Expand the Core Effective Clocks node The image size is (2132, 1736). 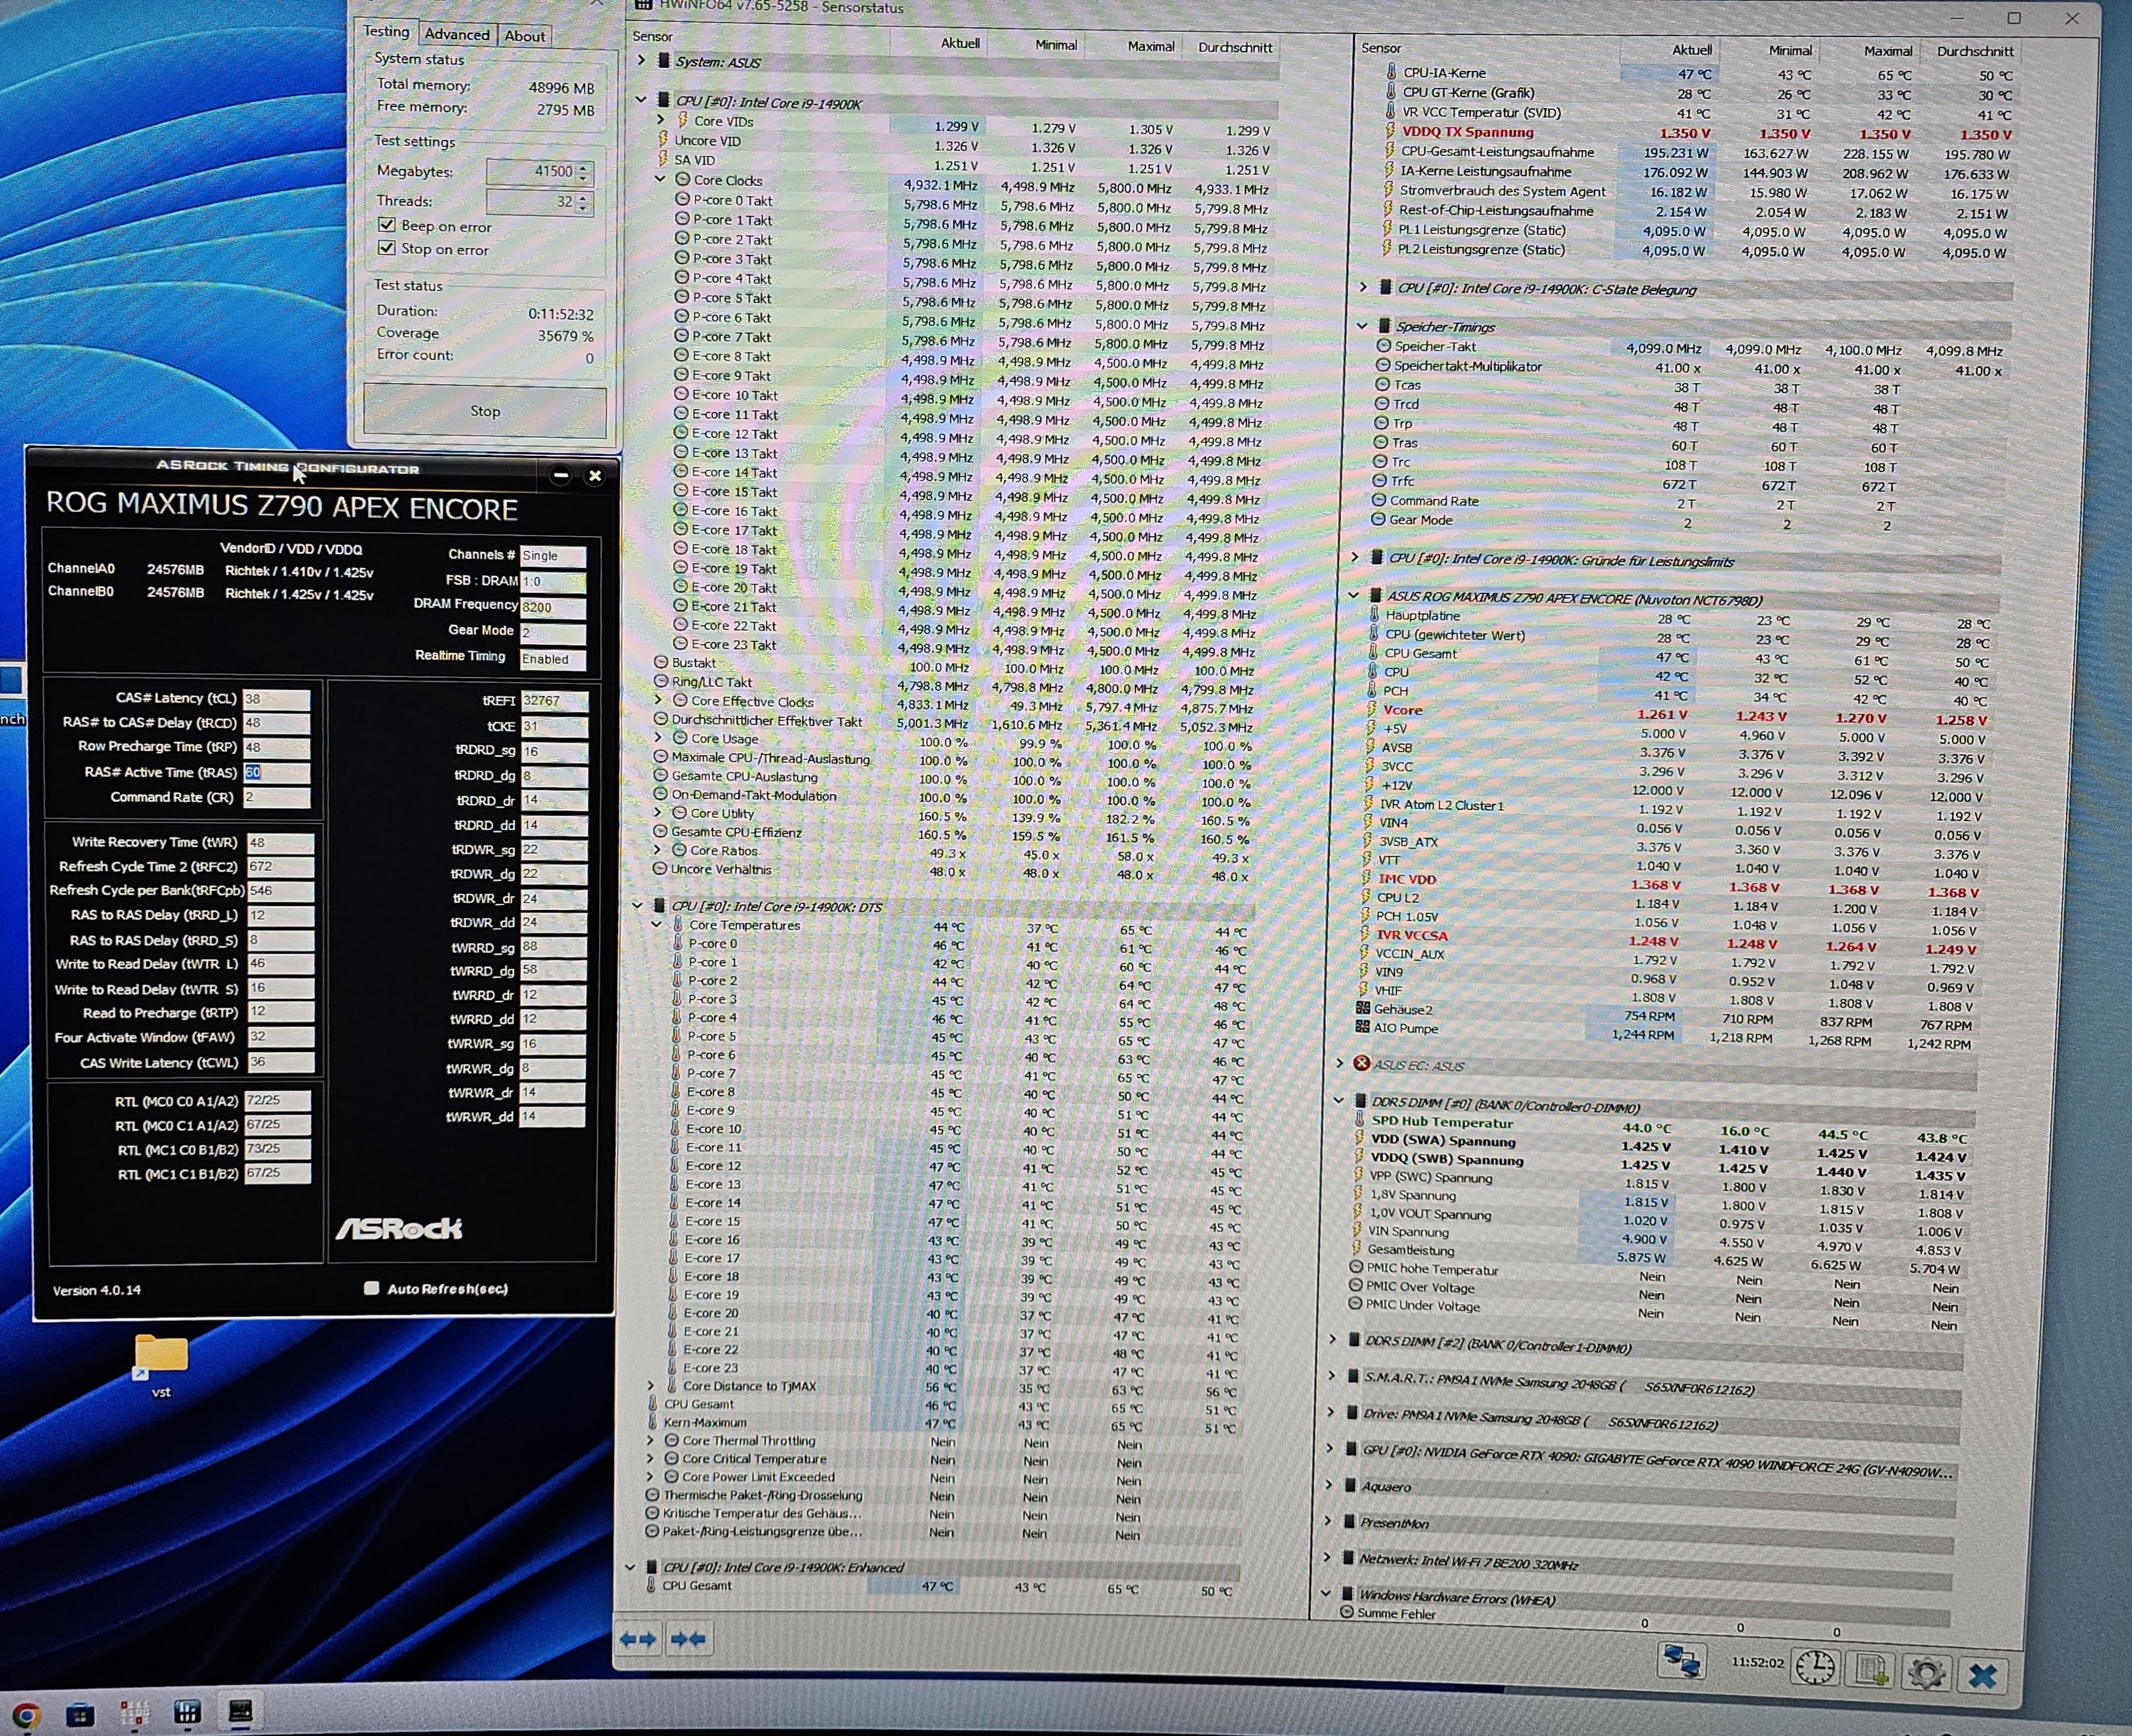pyautogui.click(x=658, y=700)
